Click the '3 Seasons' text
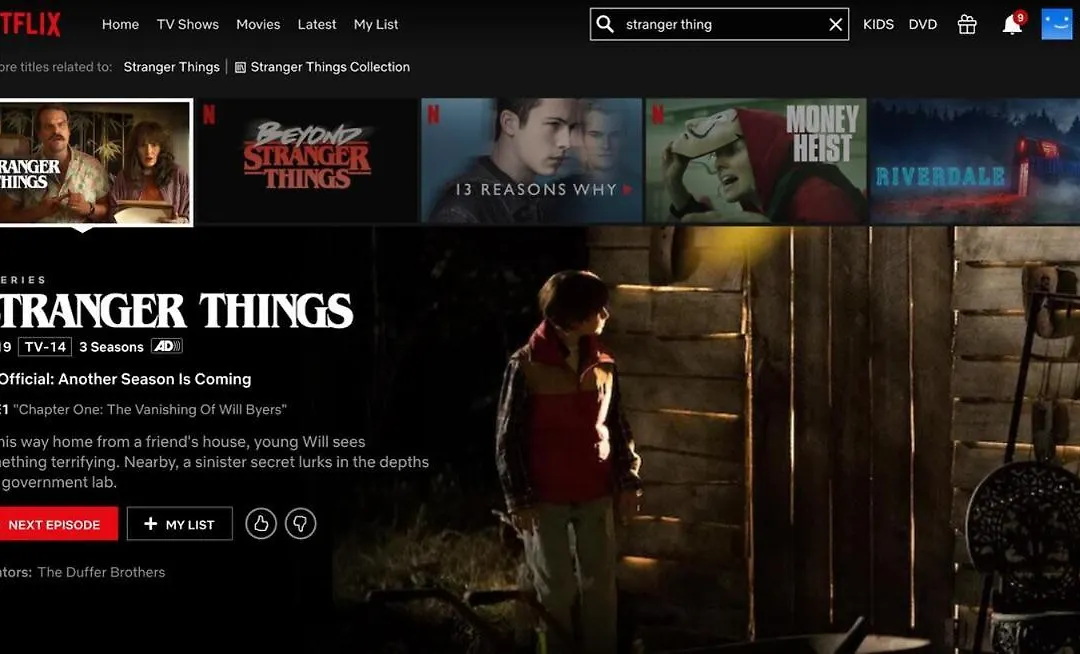The width and height of the screenshot is (1080, 654). tap(111, 347)
